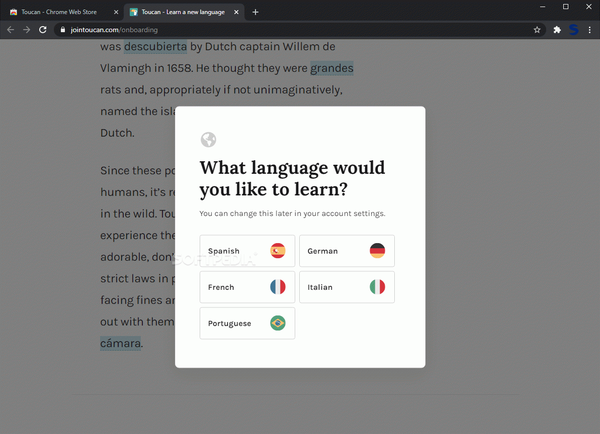Screen dimensions: 600x434
Task: Click the globe icon in the dialog
Action: point(209,140)
